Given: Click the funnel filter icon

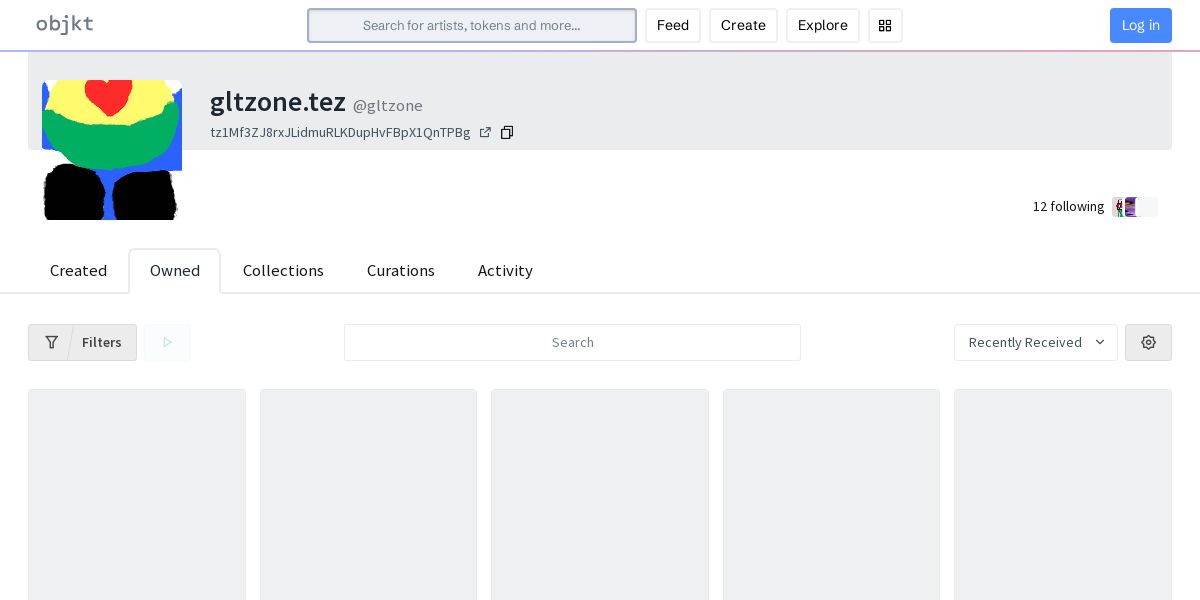Looking at the screenshot, I should [51, 342].
